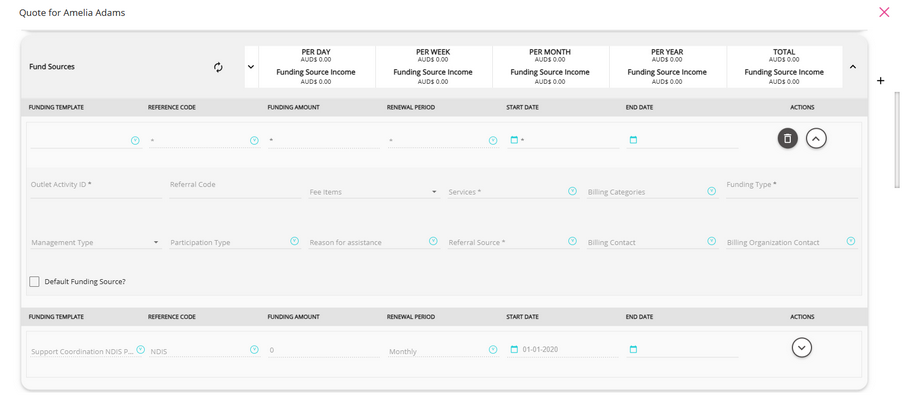The height and width of the screenshot is (395, 907).
Task: Click the refresh icon beside Fund Sources
Action: (218, 67)
